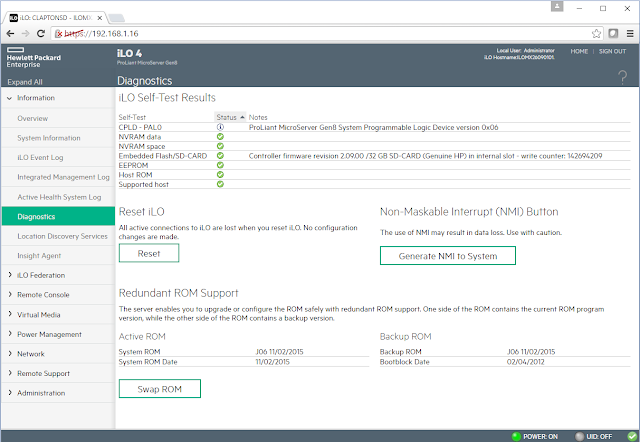Click the insecure HTTPS warning icon

point(58,34)
